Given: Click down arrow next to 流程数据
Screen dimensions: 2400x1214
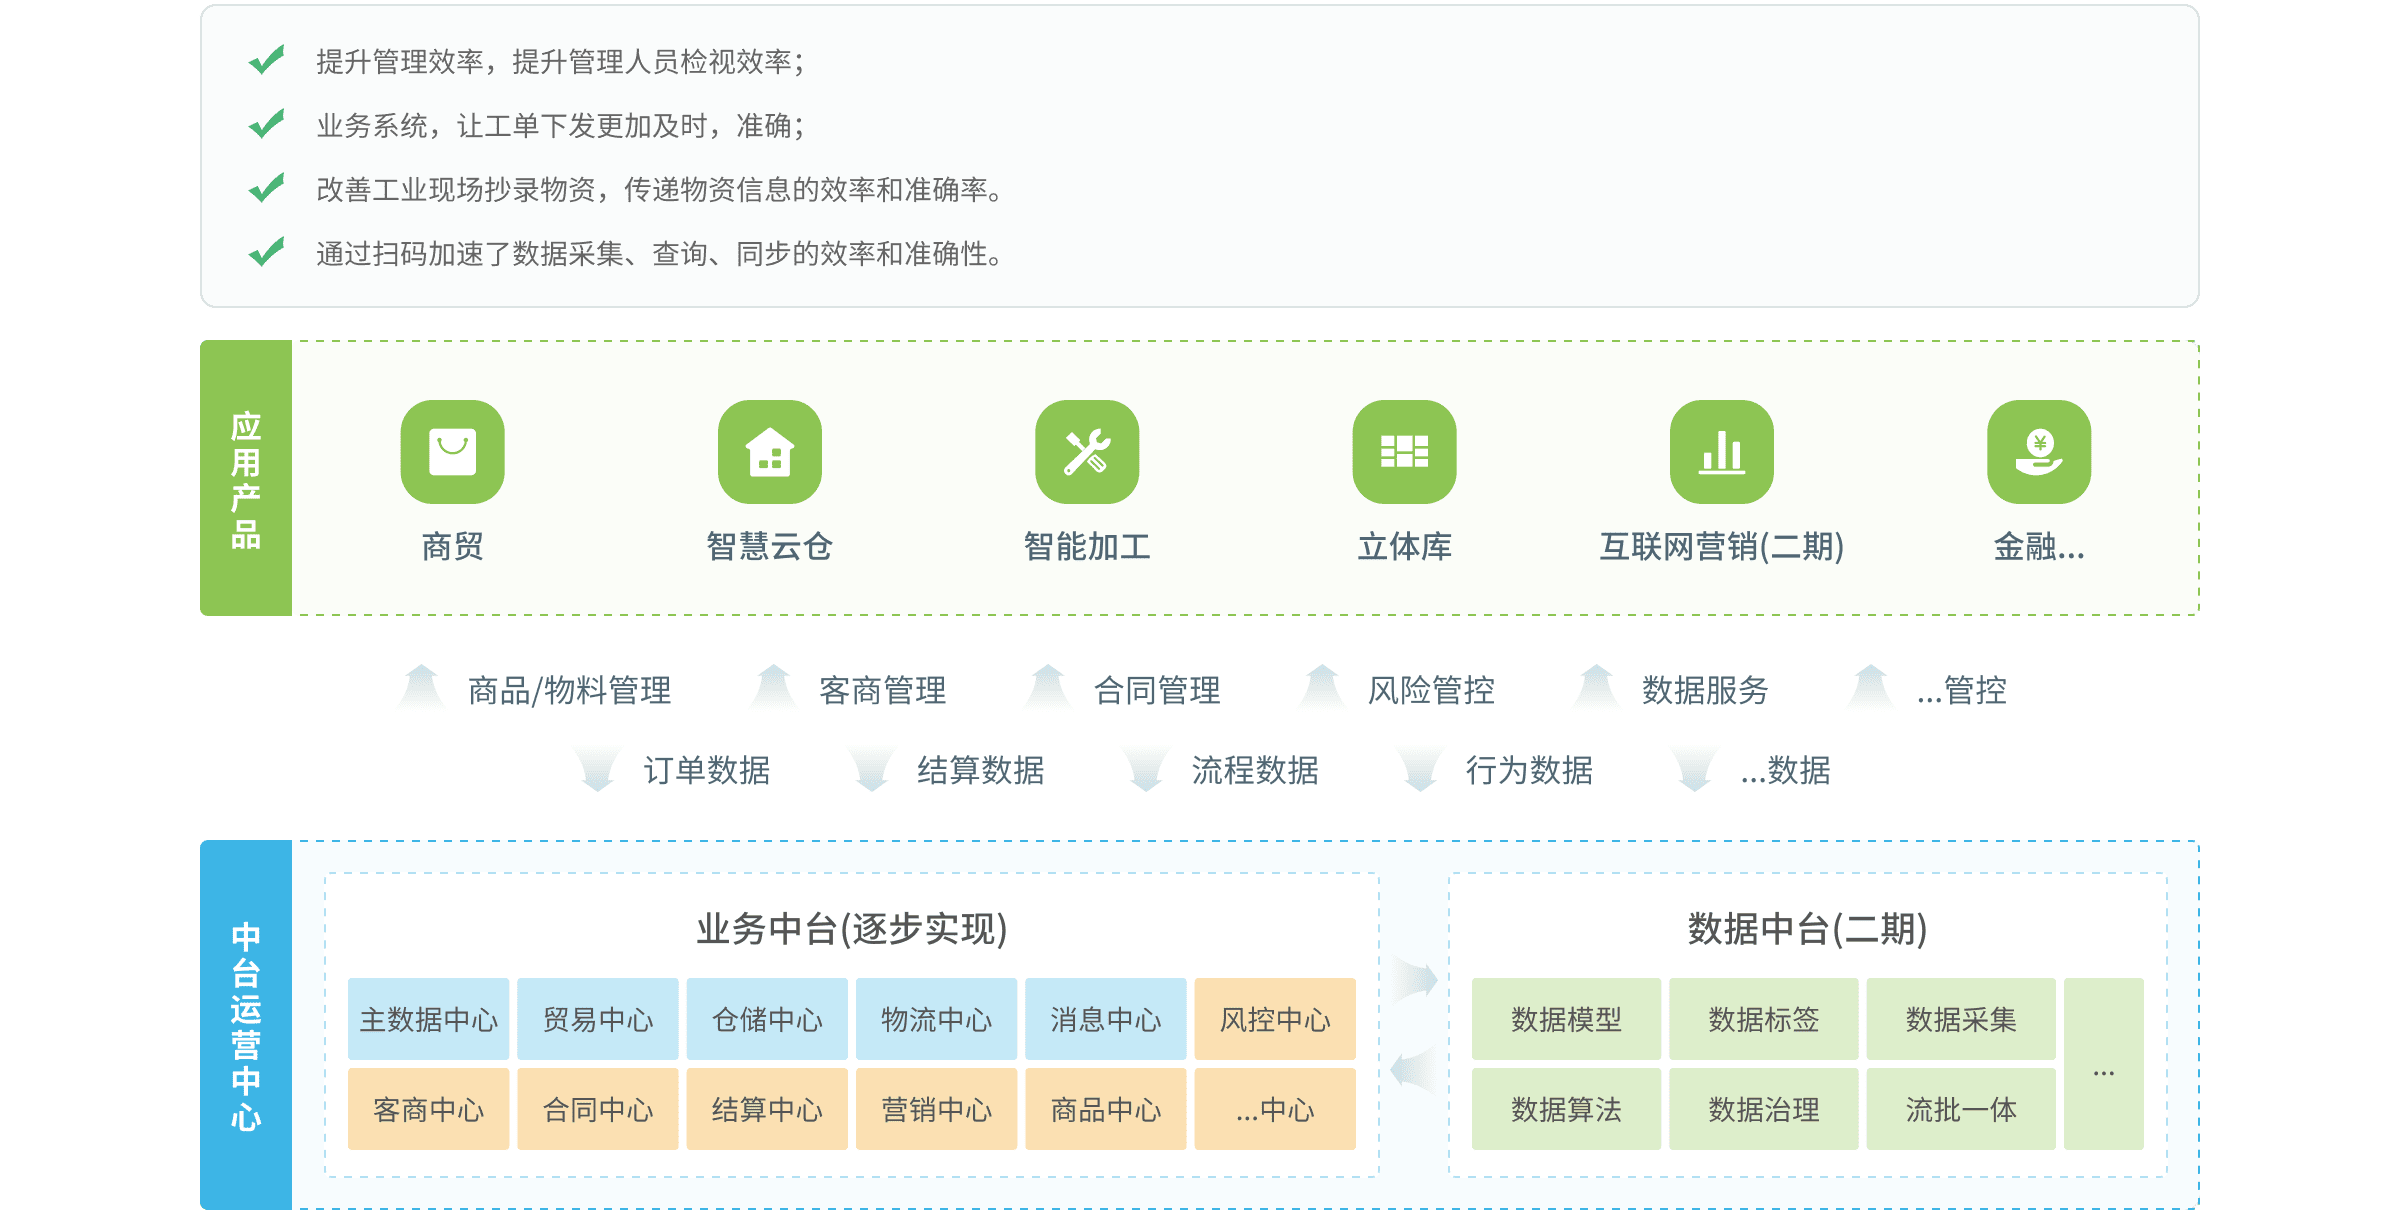Looking at the screenshot, I should point(1145,769).
